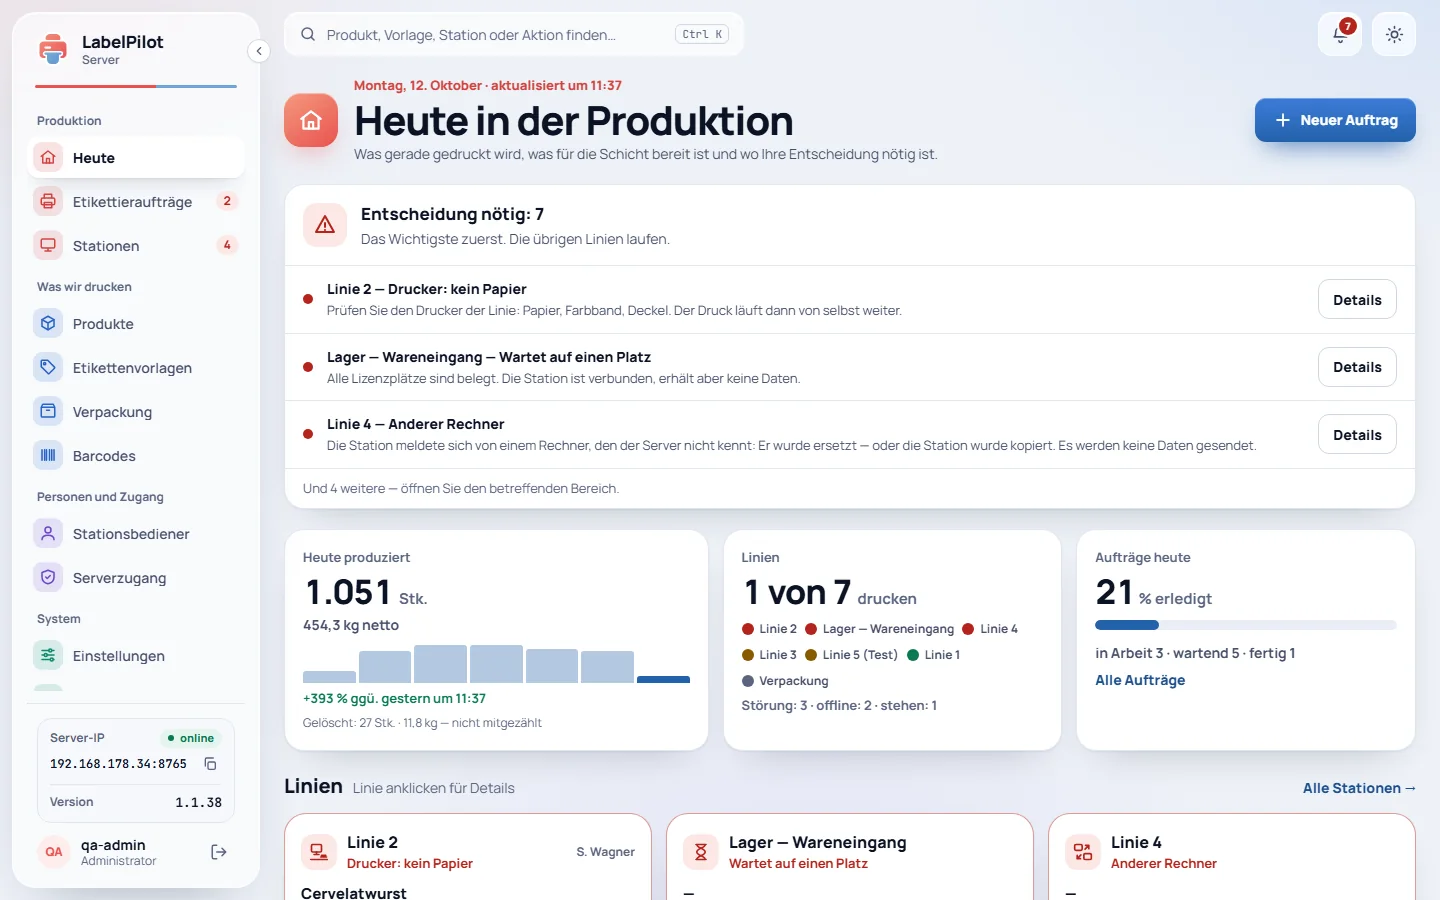The height and width of the screenshot is (900, 1440).
Task: Click the Barcodes icon
Action: point(48,456)
